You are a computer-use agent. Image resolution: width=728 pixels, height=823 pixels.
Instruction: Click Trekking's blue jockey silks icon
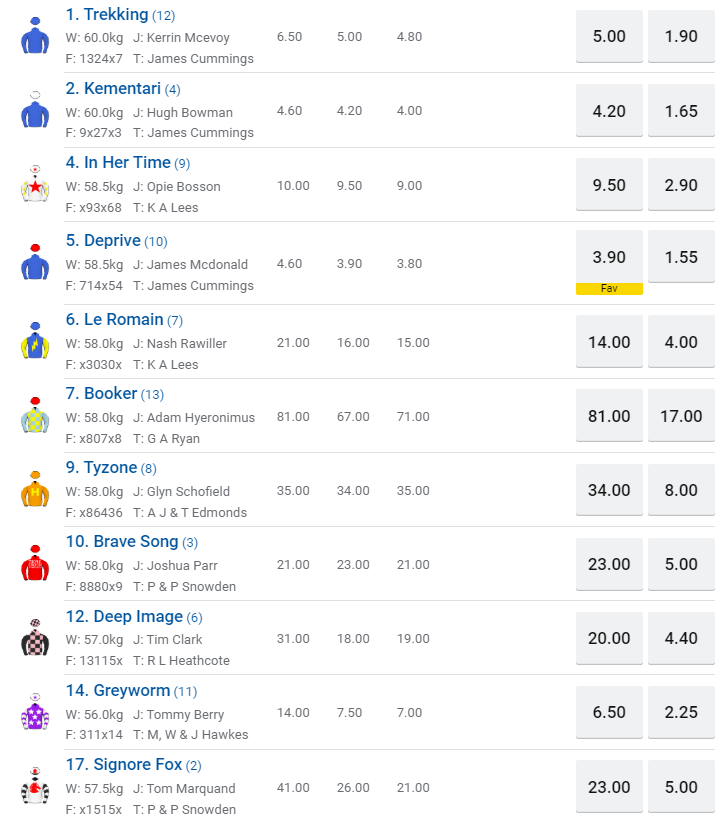pyautogui.click(x=35, y=36)
